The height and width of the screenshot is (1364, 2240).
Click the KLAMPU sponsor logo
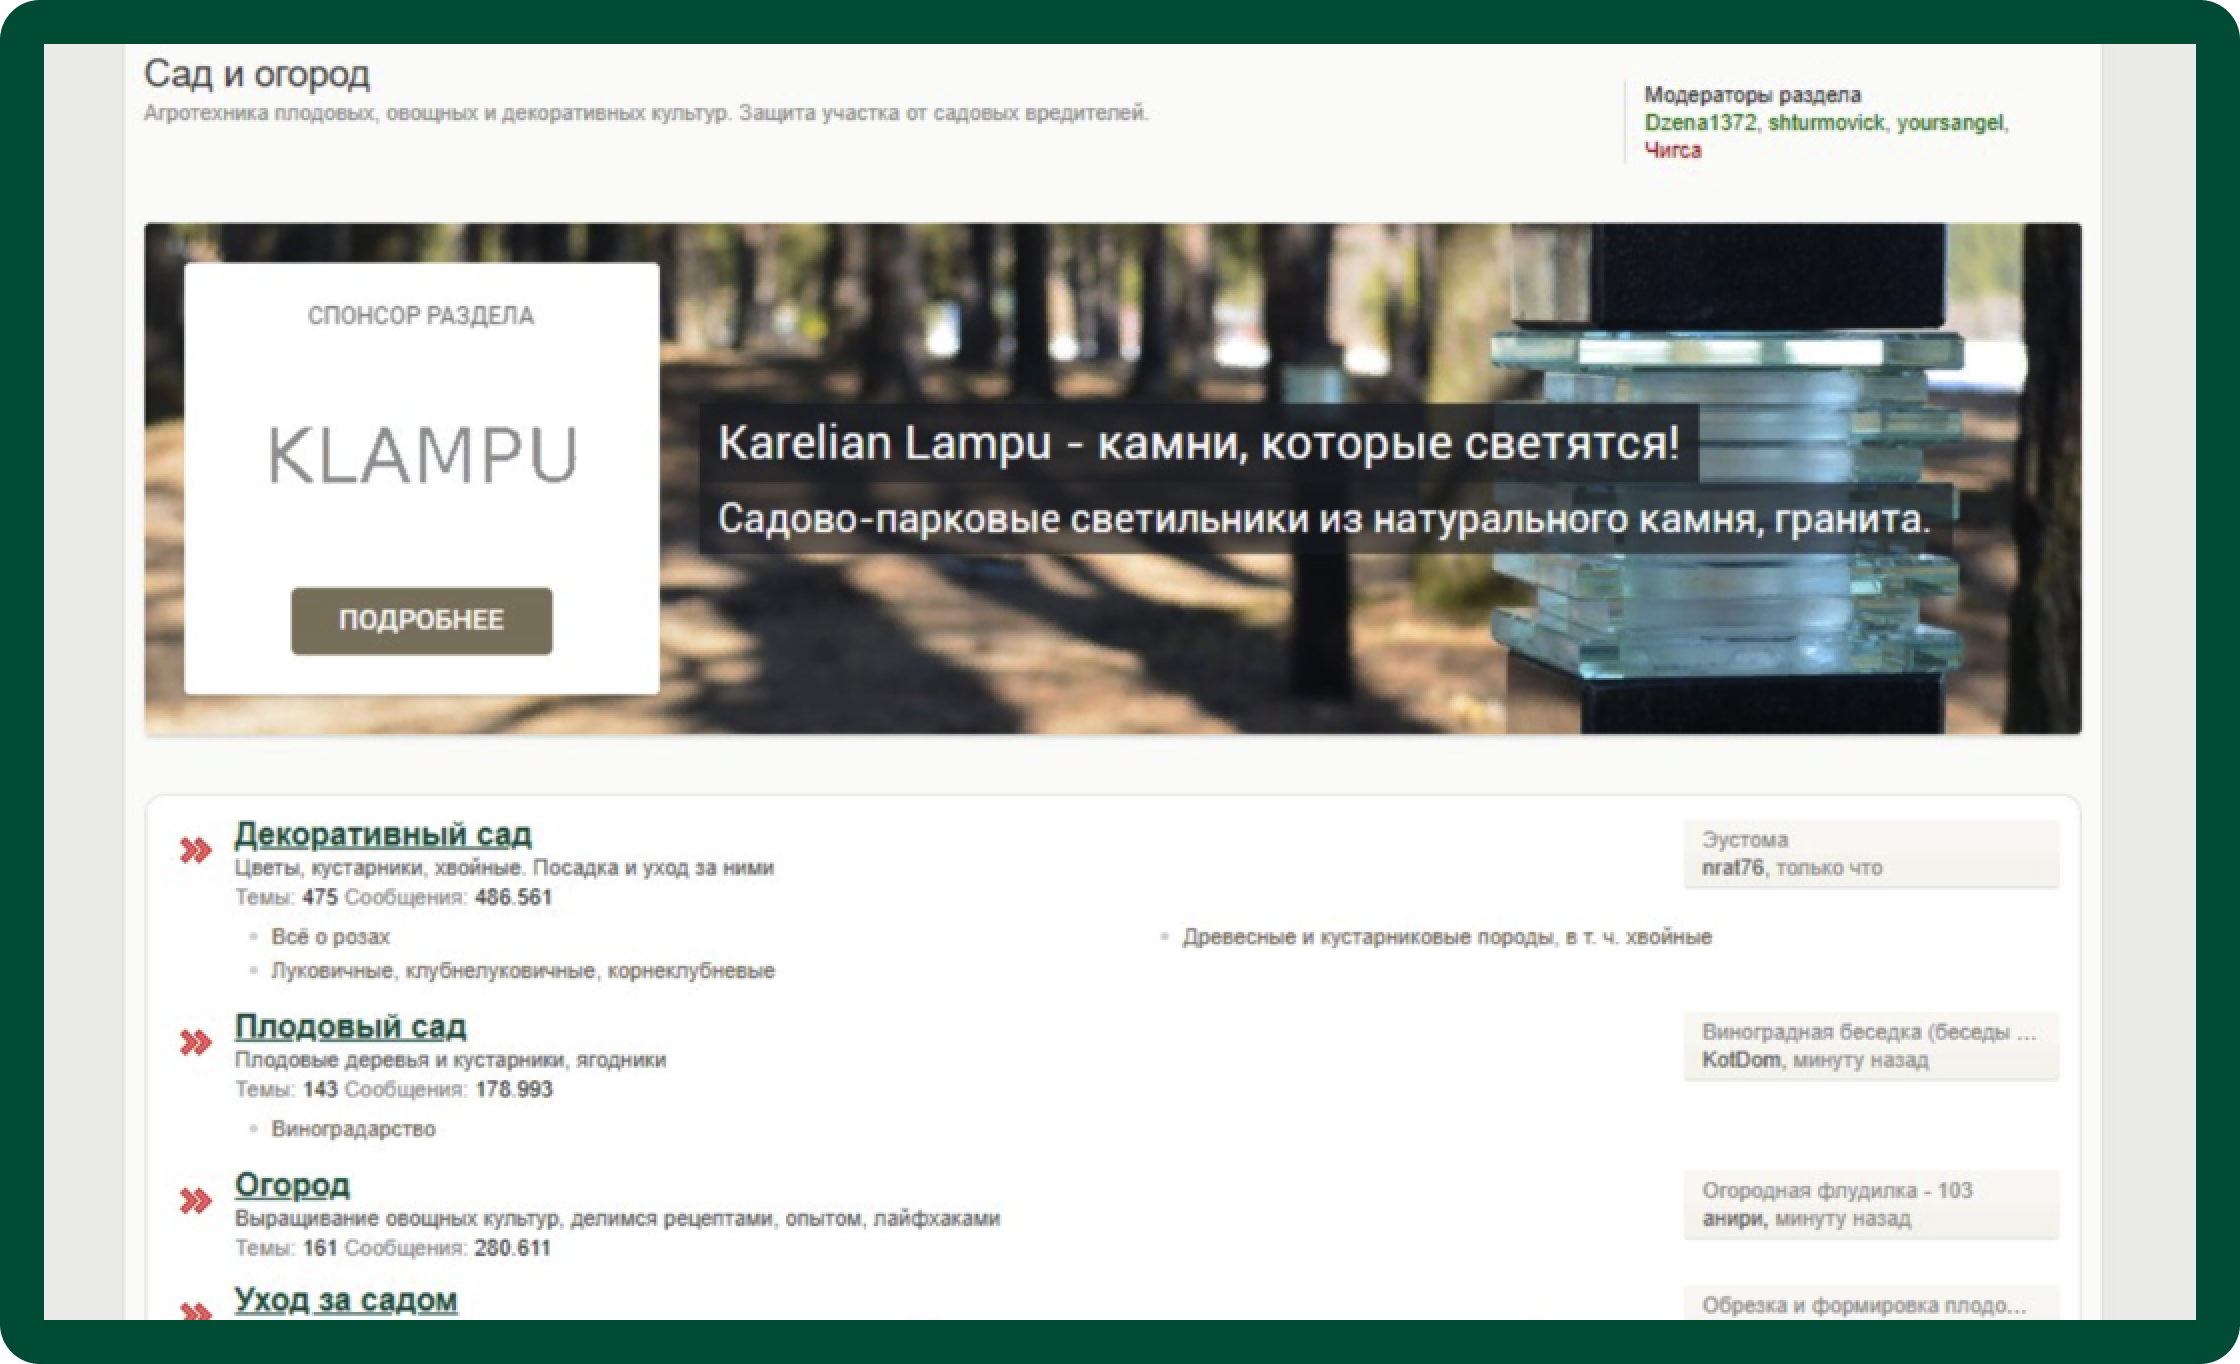pyautogui.click(x=422, y=455)
